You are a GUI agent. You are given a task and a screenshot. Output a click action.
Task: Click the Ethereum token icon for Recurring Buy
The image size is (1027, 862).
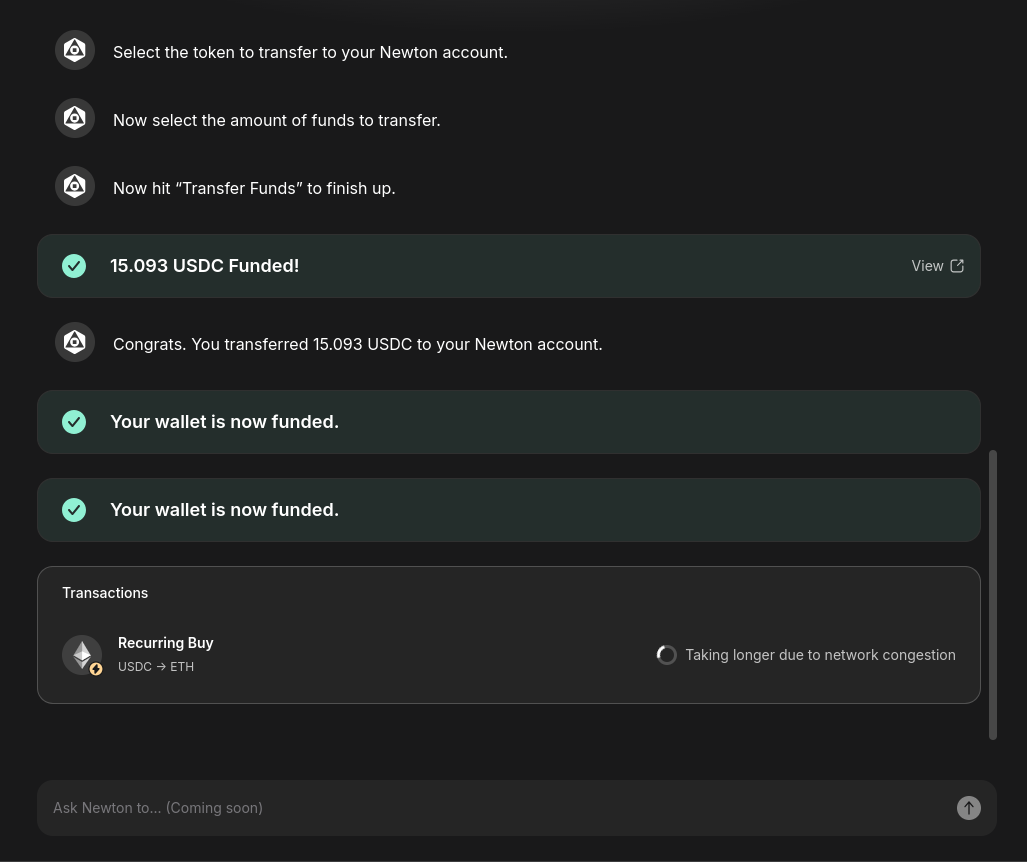click(x=82, y=654)
